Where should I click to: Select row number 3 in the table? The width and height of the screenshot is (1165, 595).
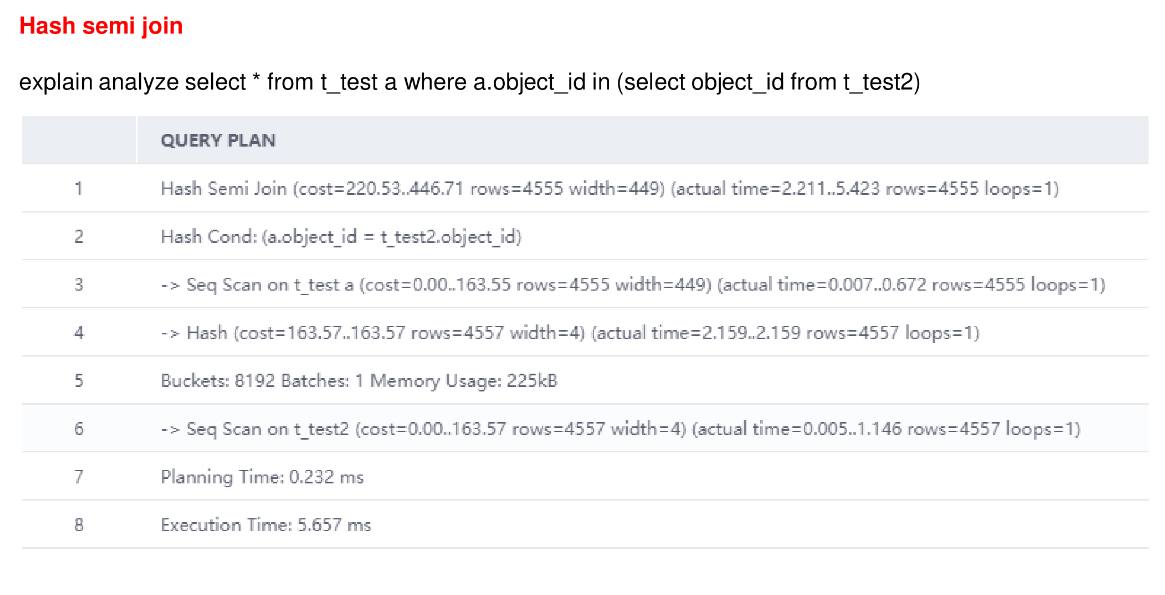point(79,285)
